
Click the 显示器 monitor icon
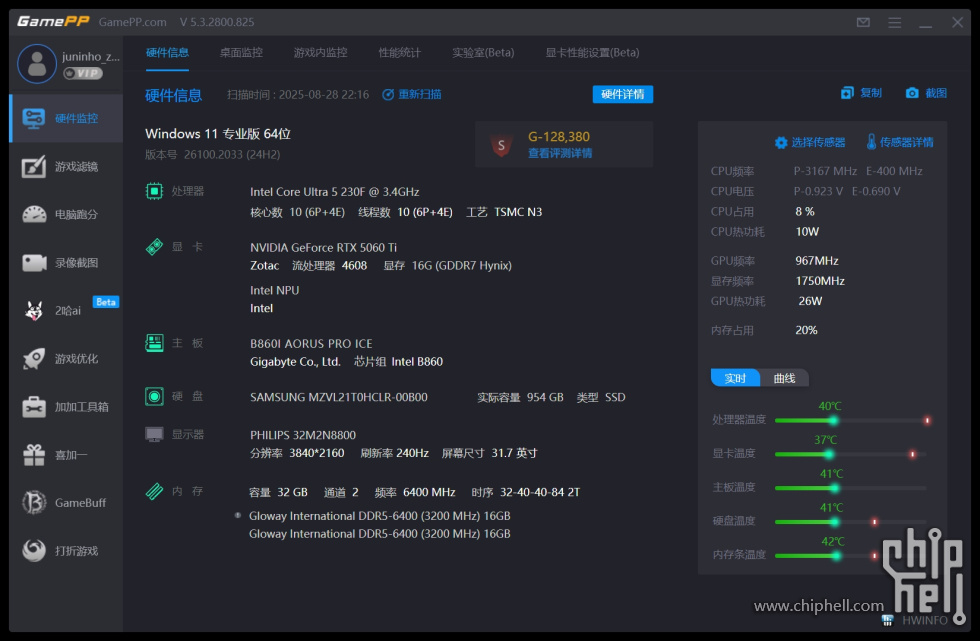tap(154, 434)
